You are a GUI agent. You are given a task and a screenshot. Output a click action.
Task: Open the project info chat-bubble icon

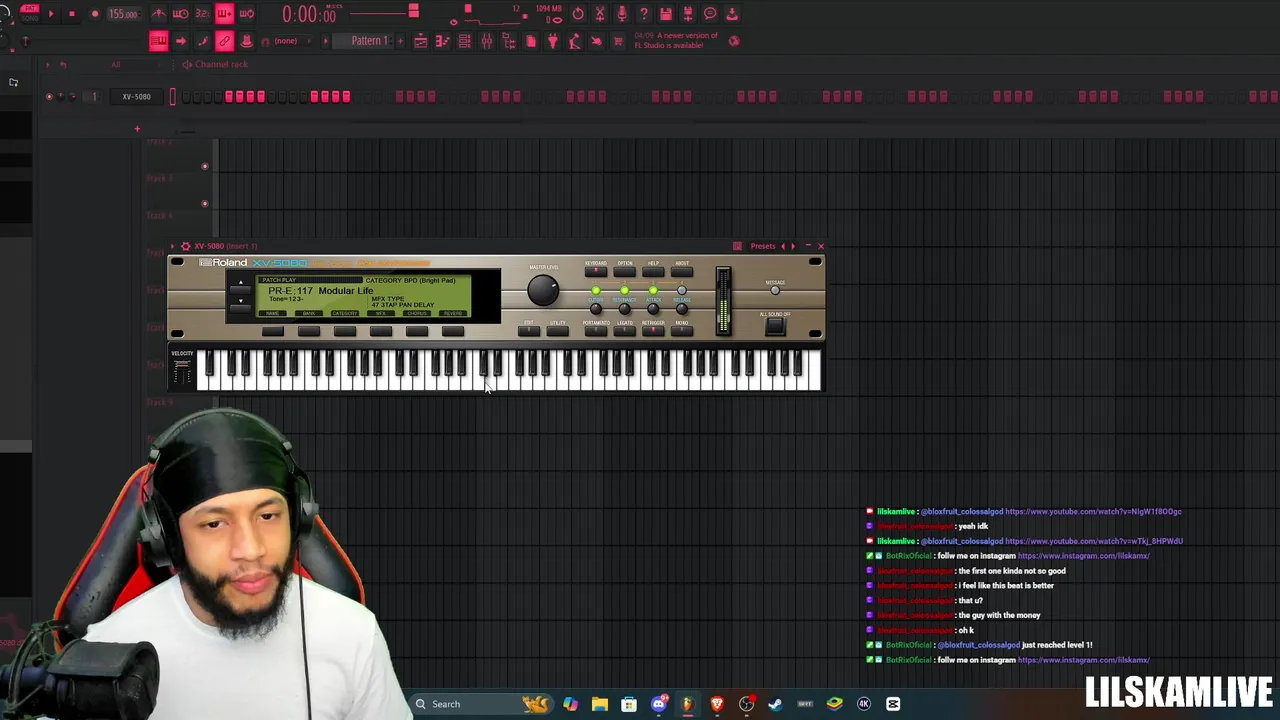[x=710, y=14]
